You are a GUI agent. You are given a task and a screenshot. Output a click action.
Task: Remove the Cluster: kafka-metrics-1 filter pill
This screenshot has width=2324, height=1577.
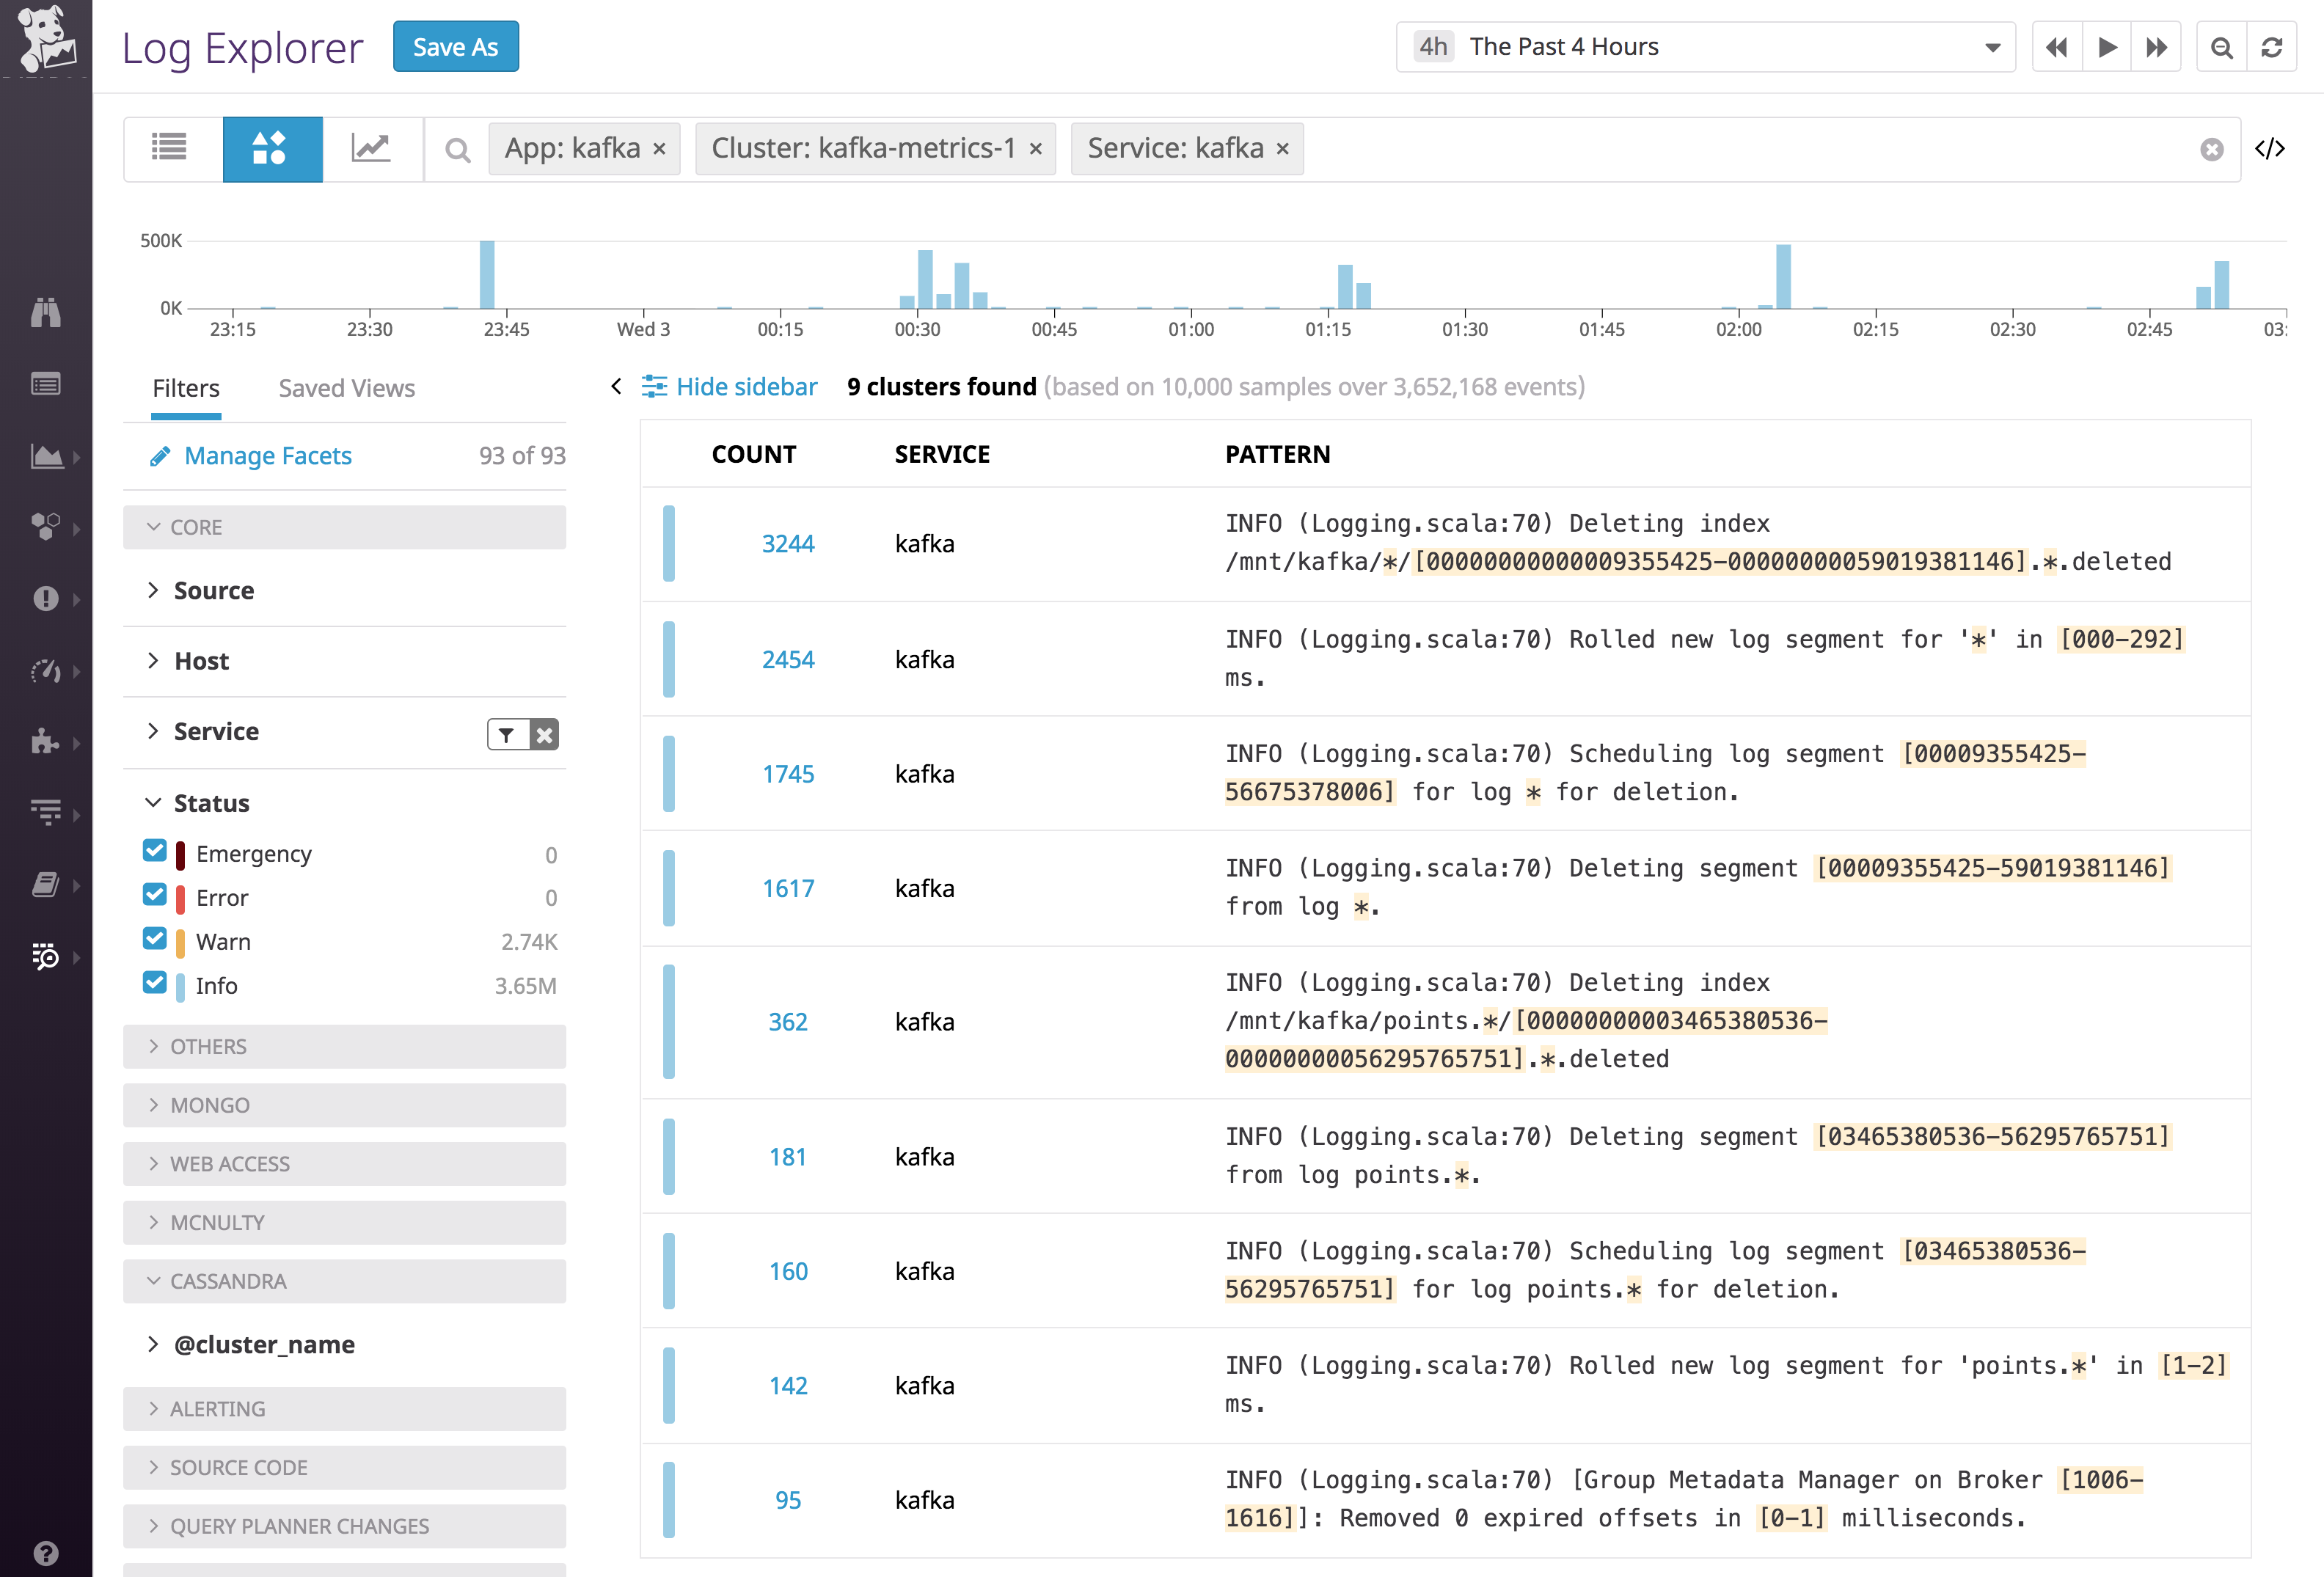point(1036,148)
